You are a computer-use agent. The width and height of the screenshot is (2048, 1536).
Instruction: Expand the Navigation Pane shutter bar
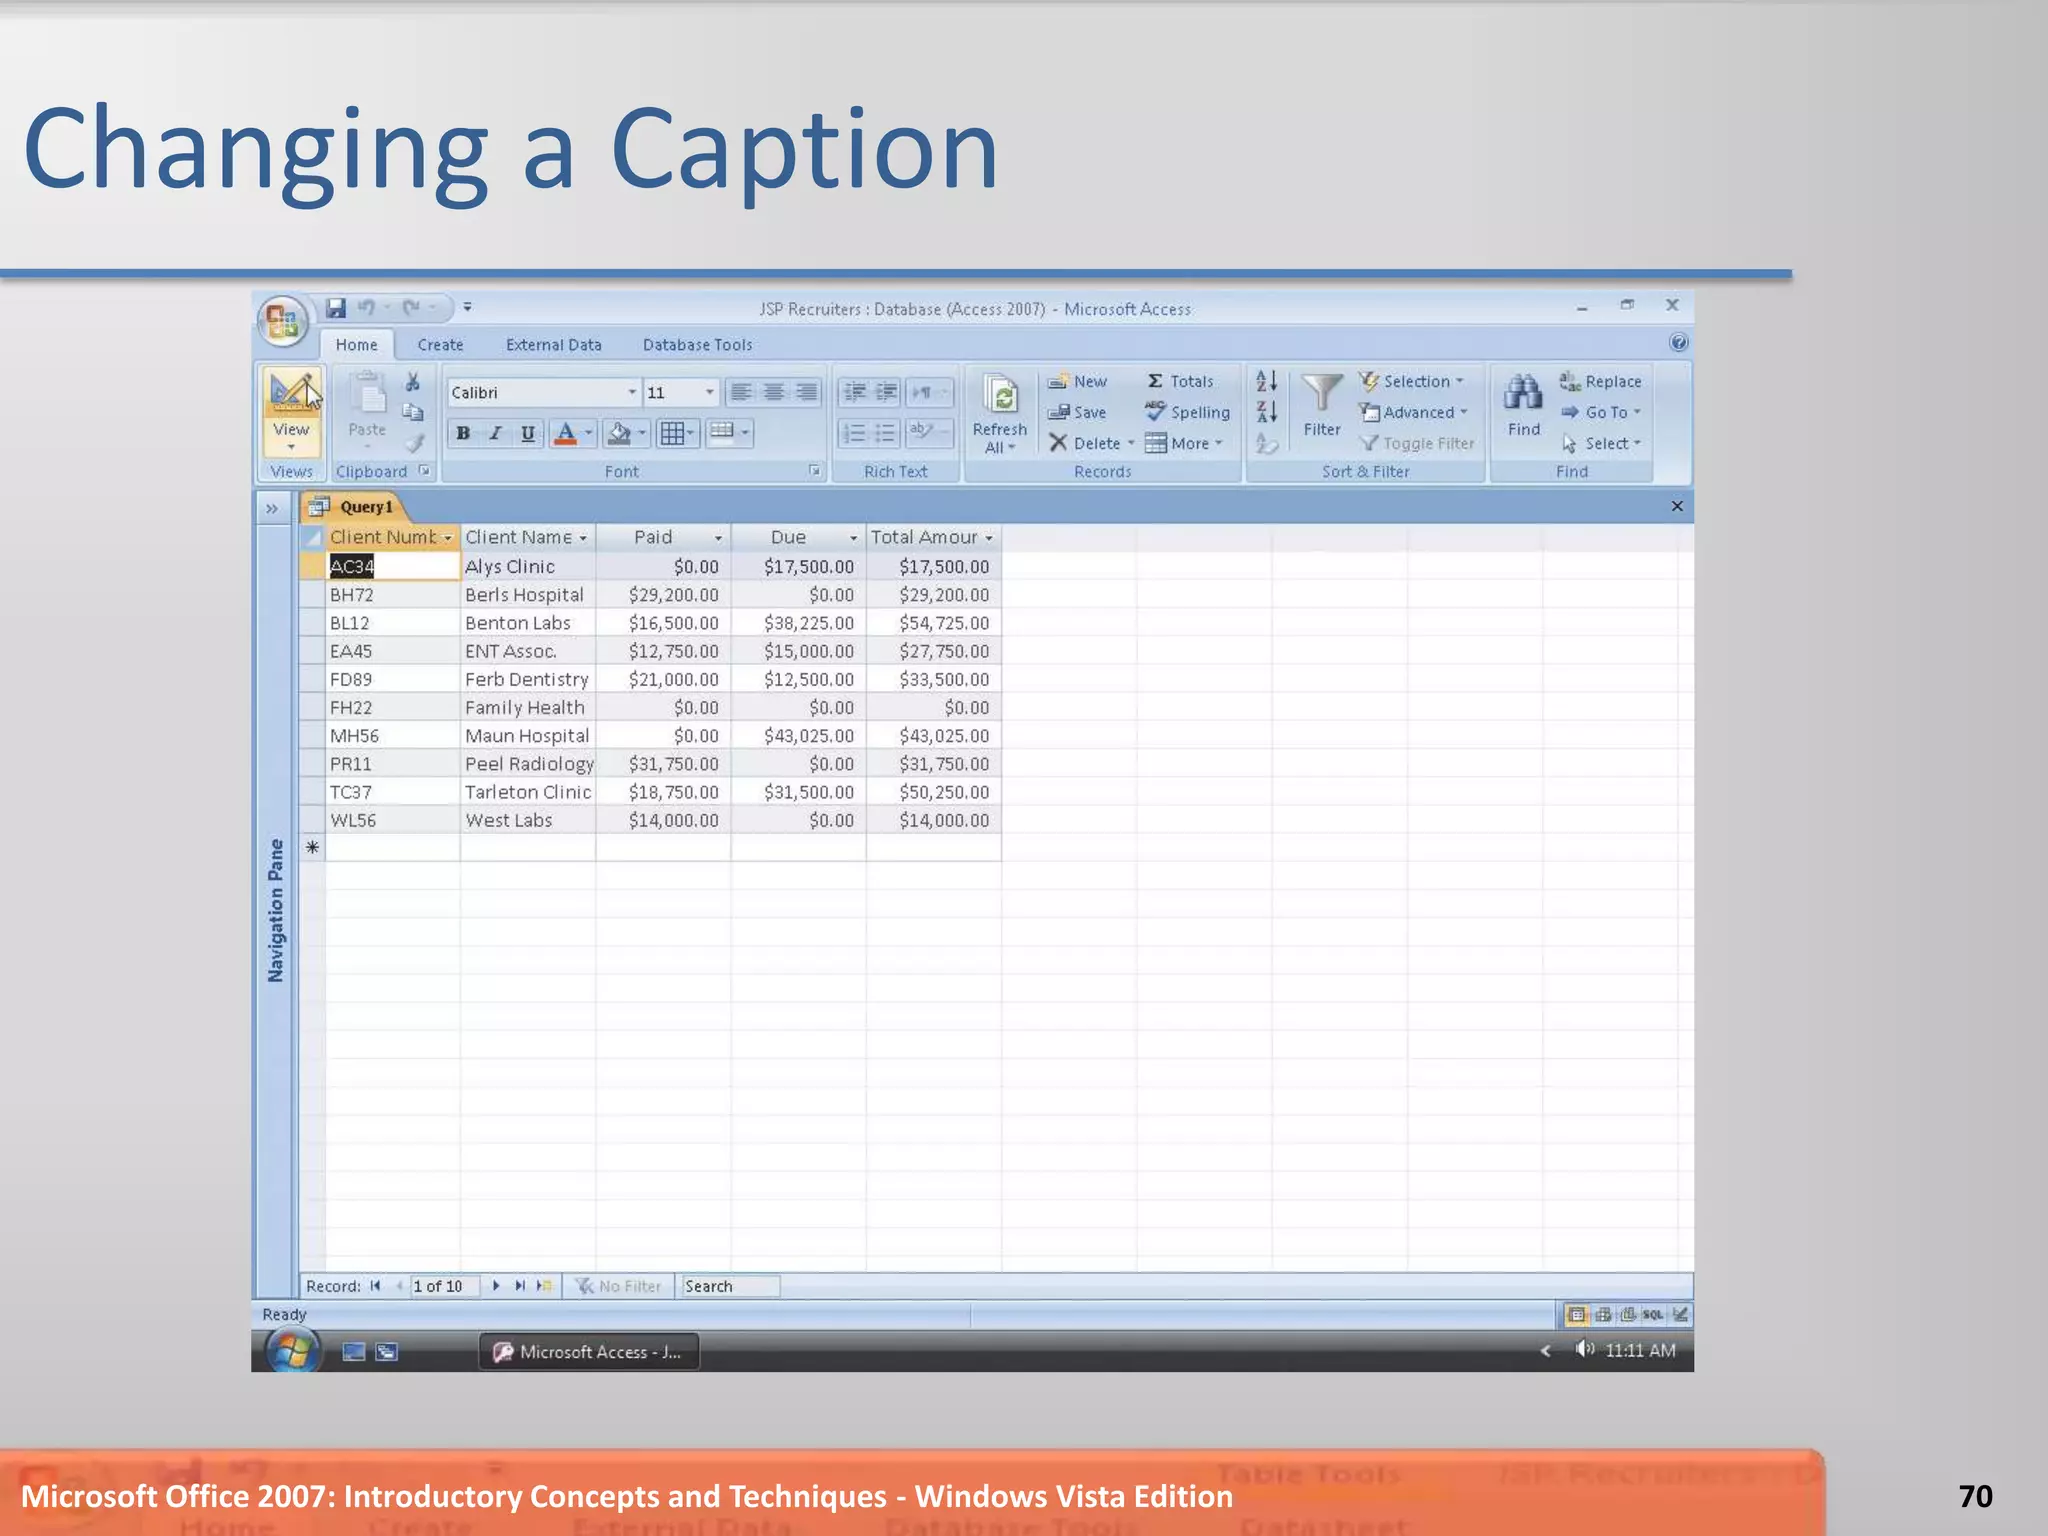coord(272,508)
